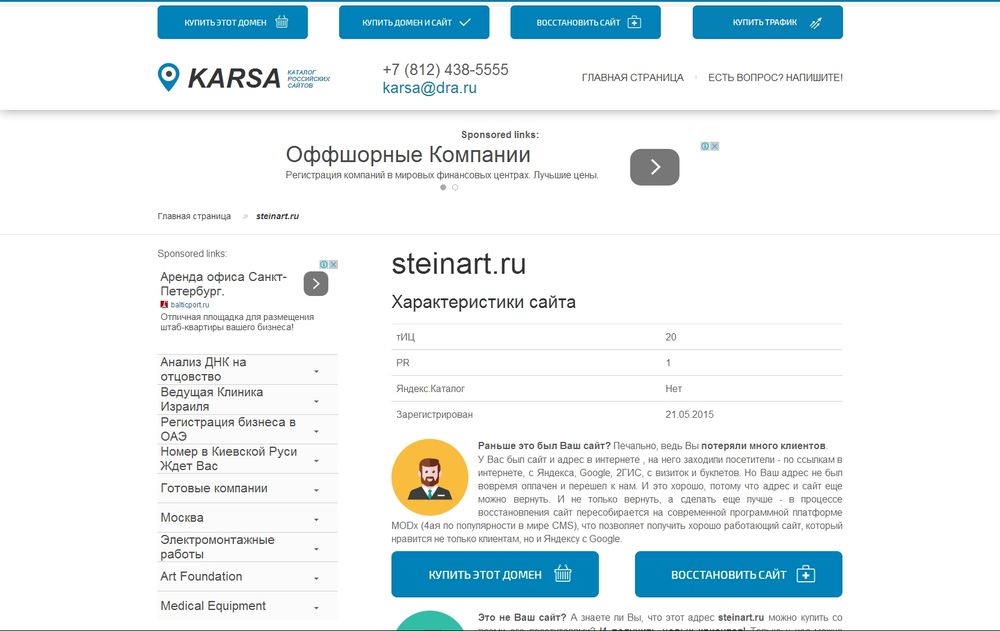Screen dimensions: 1000x631
Task: Click the 'Купить трафик' button label
Action: click(x=765, y=22)
